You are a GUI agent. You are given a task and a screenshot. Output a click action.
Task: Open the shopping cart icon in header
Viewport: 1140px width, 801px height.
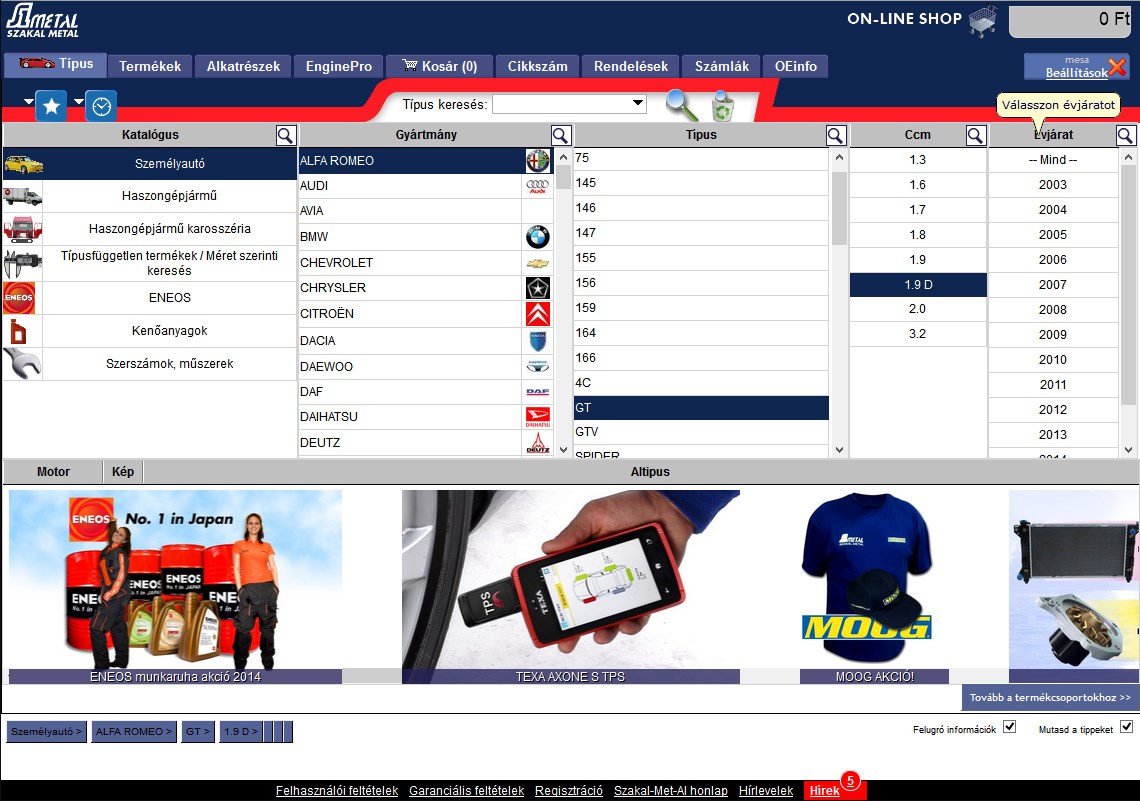982,20
